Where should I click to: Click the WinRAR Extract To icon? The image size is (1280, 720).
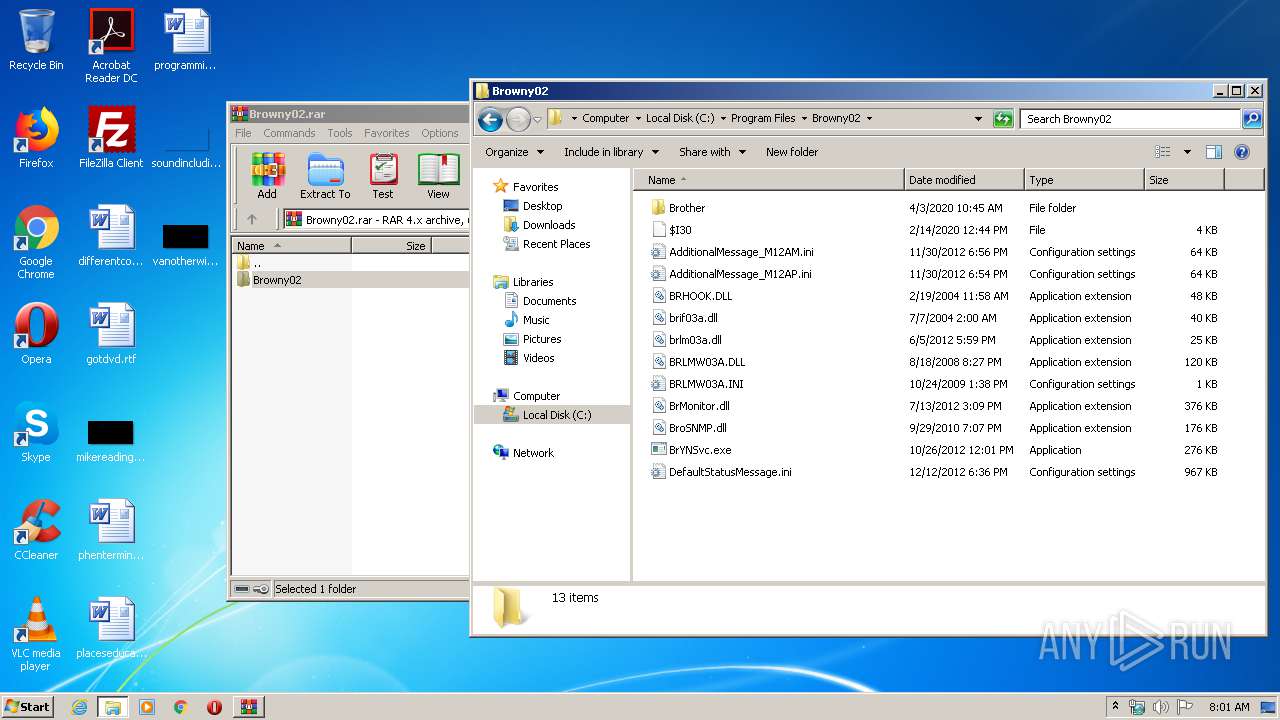(325, 176)
